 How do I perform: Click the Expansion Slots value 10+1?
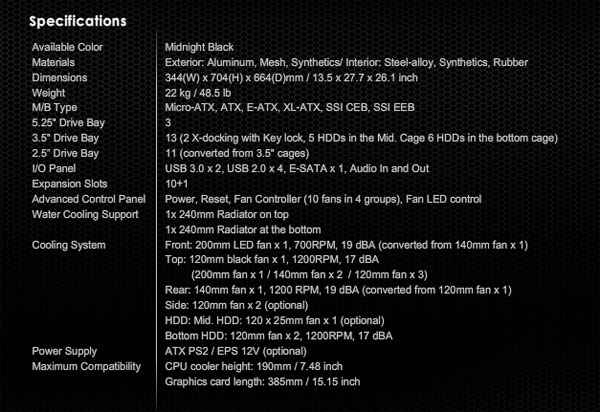click(176, 184)
